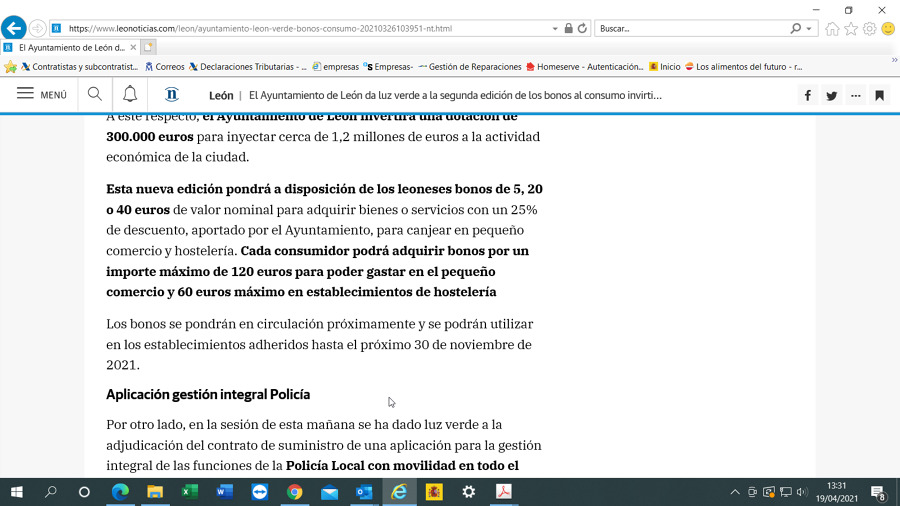Click the 'León' section link in header
Screen dimensions: 900x506
click(221, 96)
